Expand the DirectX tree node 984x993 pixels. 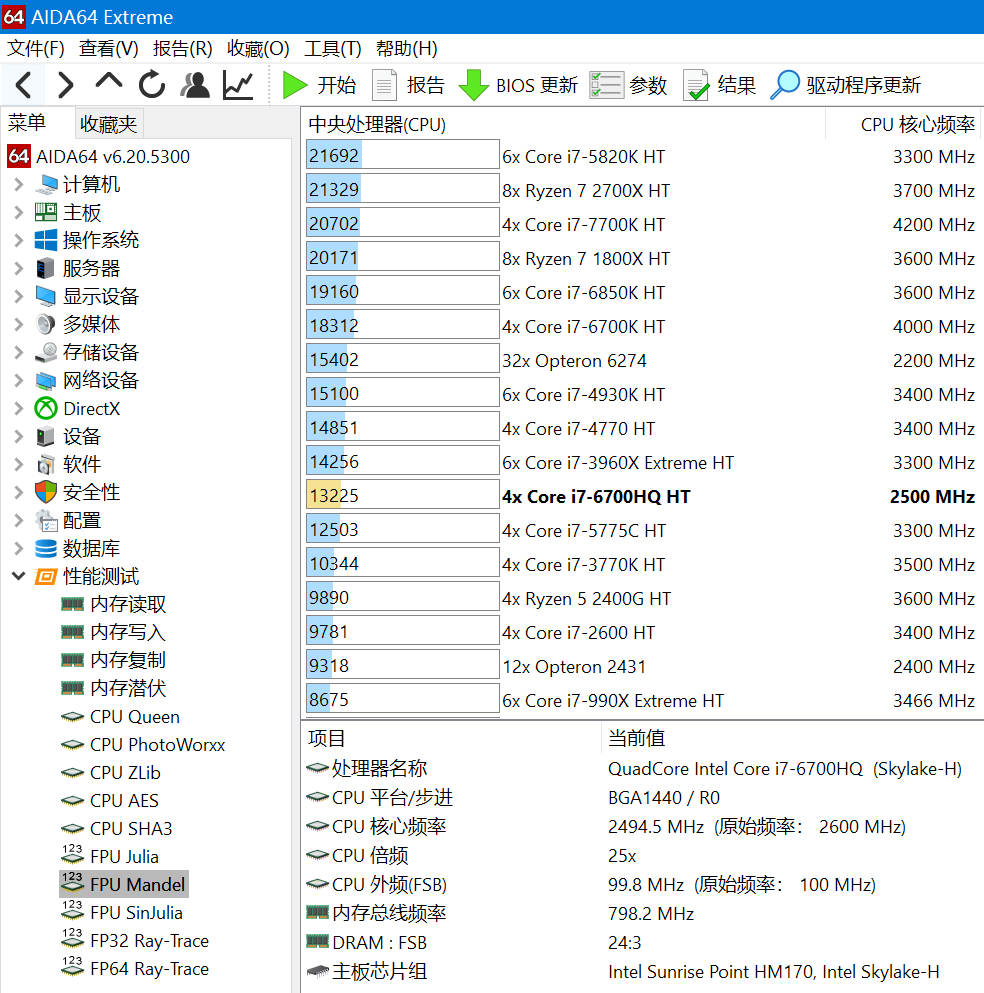coord(18,408)
